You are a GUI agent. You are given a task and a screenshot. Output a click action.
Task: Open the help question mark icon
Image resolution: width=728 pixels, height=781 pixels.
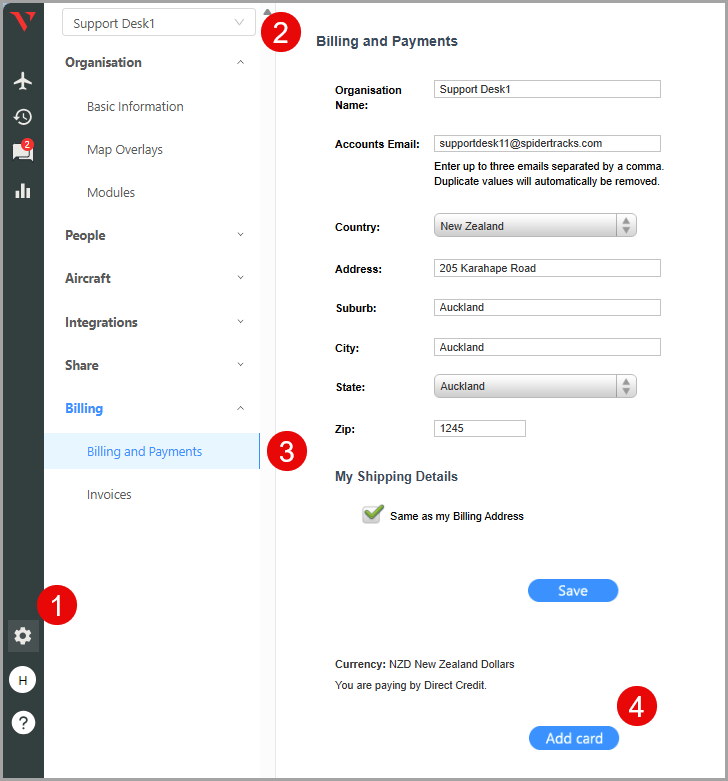pyautogui.click(x=22, y=722)
